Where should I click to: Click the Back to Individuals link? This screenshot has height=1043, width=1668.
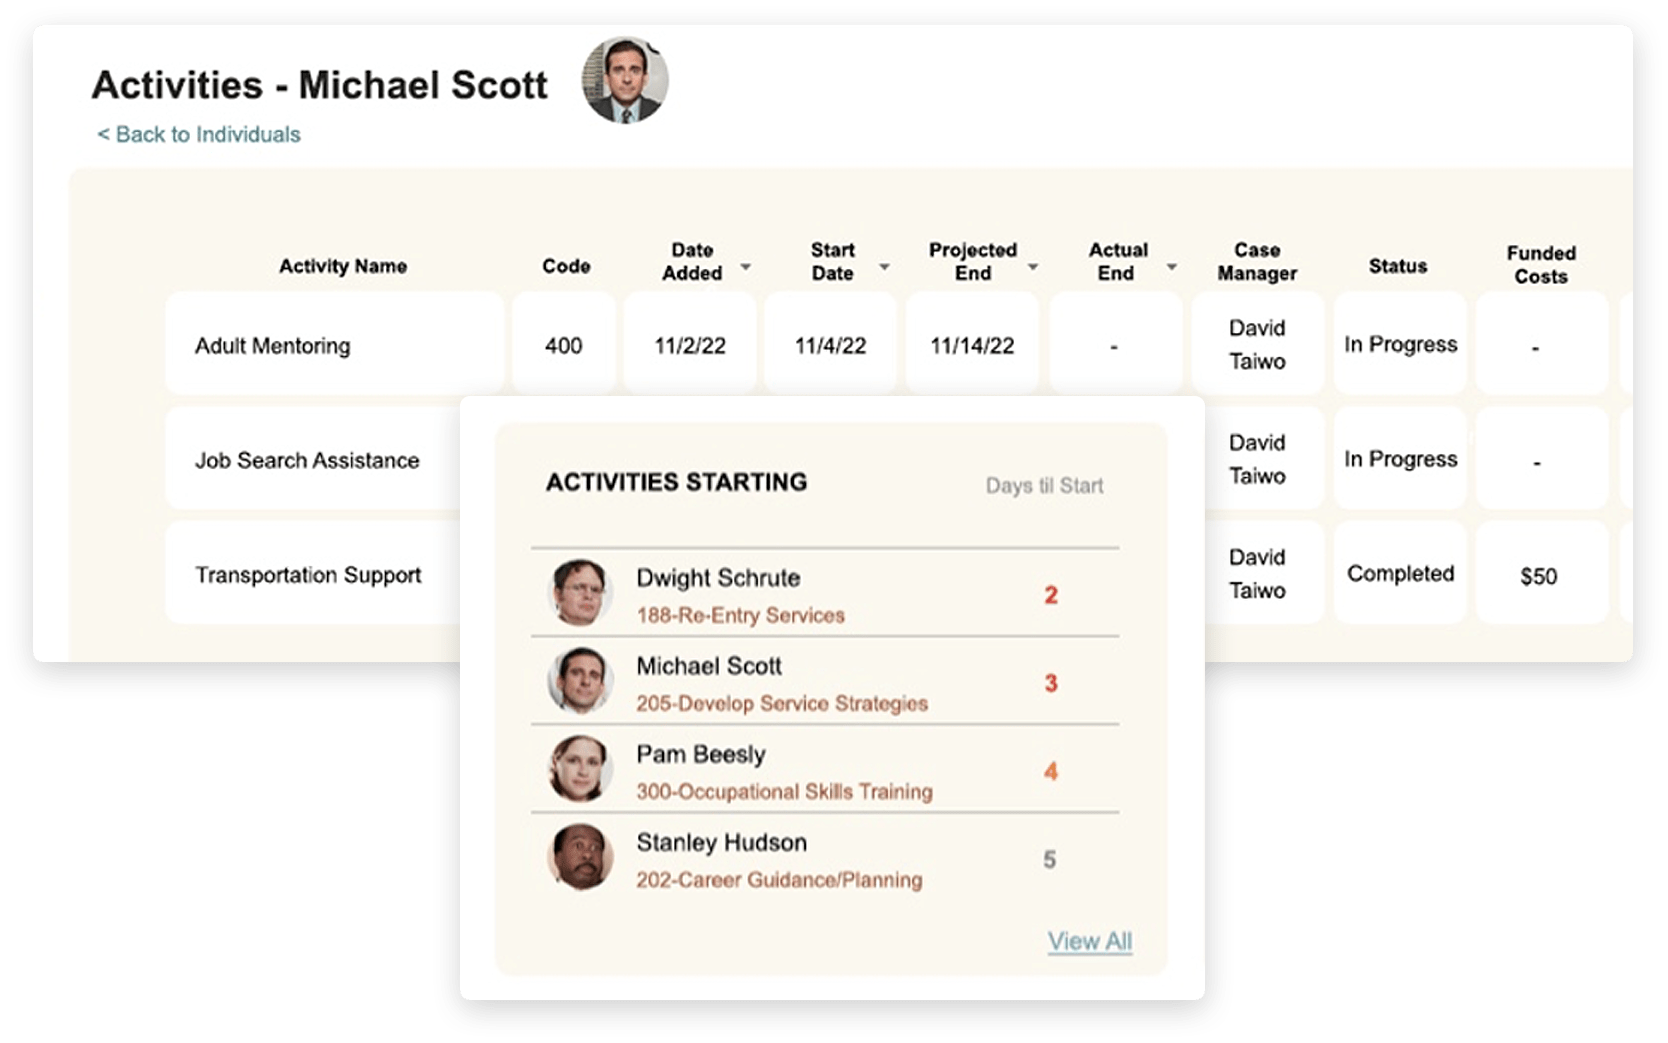199,134
